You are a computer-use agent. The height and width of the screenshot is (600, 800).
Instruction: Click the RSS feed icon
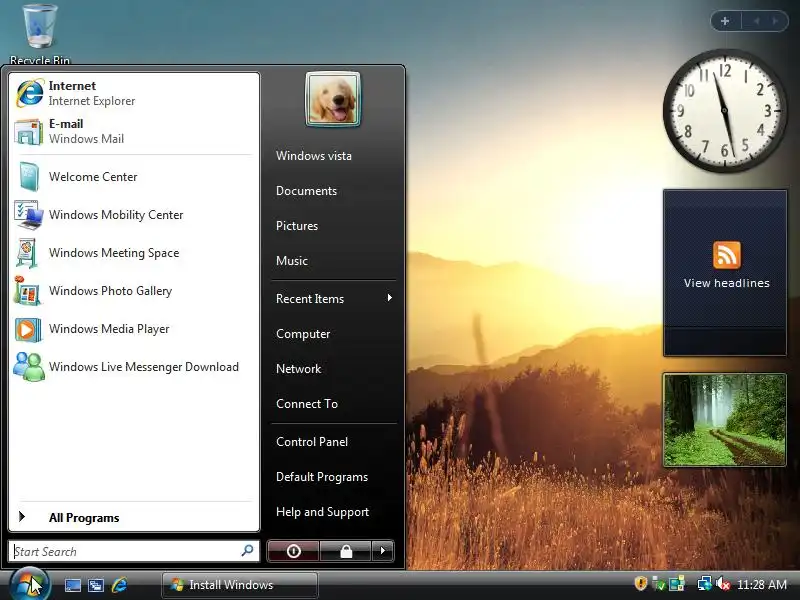coord(727,255)
